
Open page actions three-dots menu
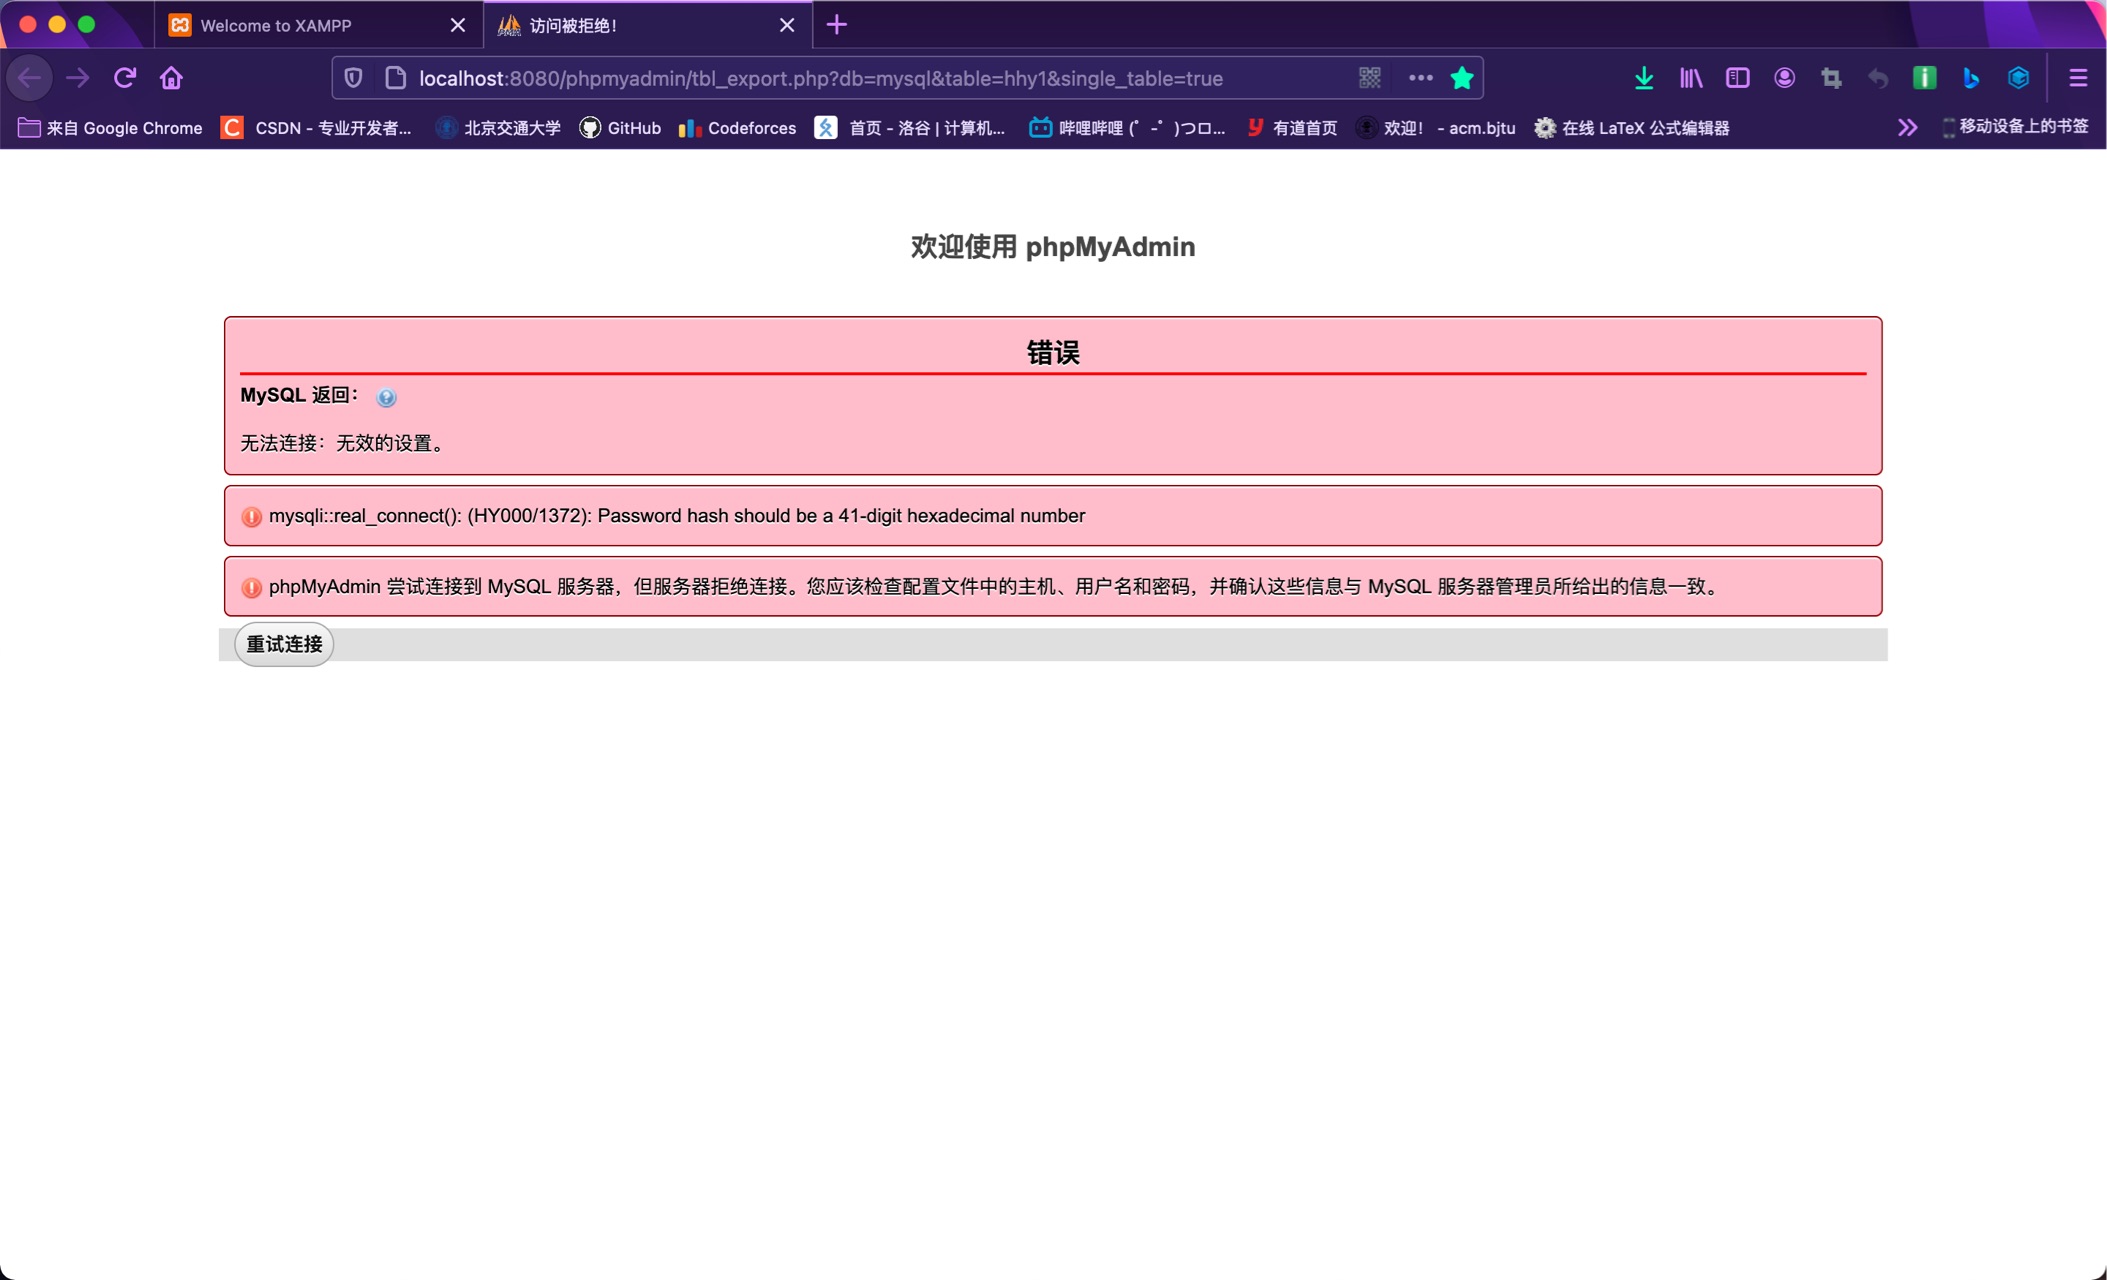pyautogui.click(x=1420, y=78)
